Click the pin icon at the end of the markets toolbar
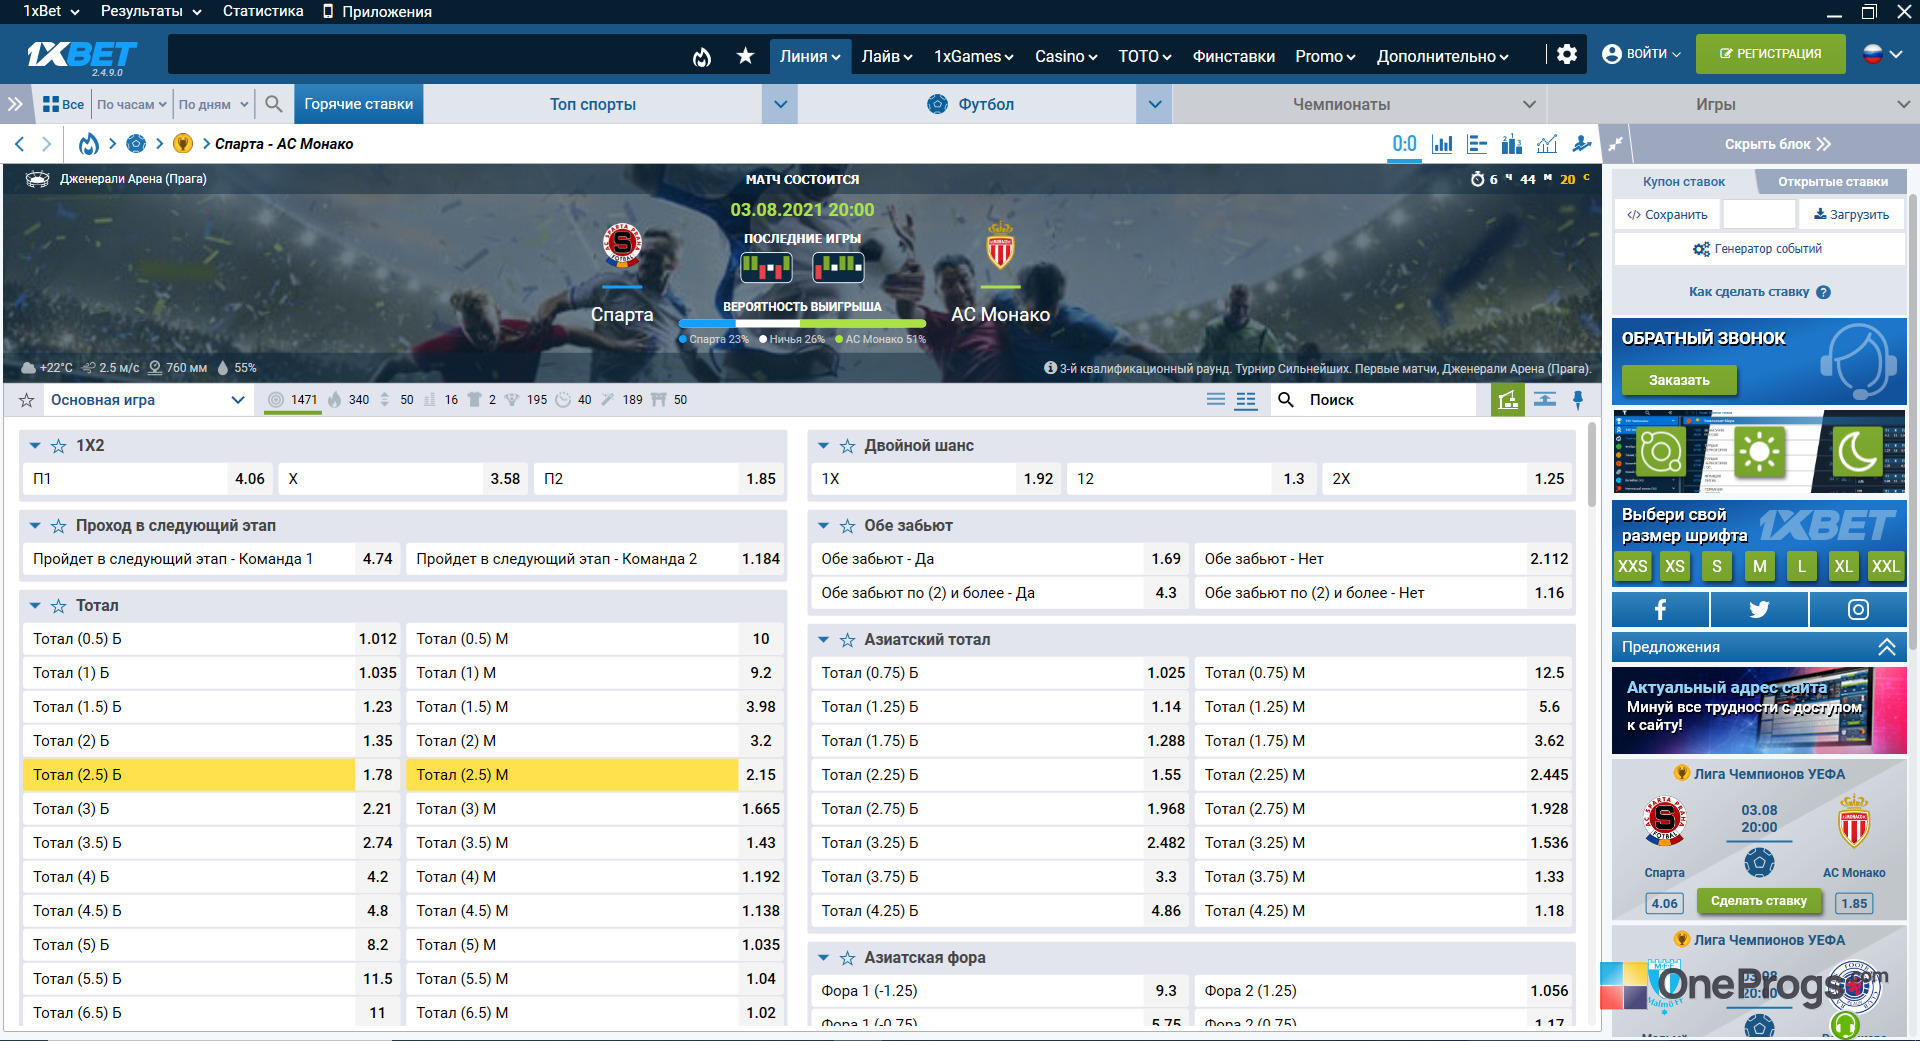 pos(1578,400)
